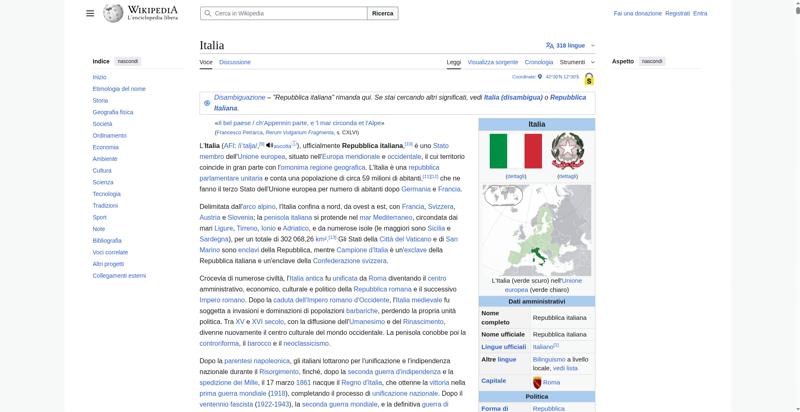Open the hamburger main menu

[90, 13]
